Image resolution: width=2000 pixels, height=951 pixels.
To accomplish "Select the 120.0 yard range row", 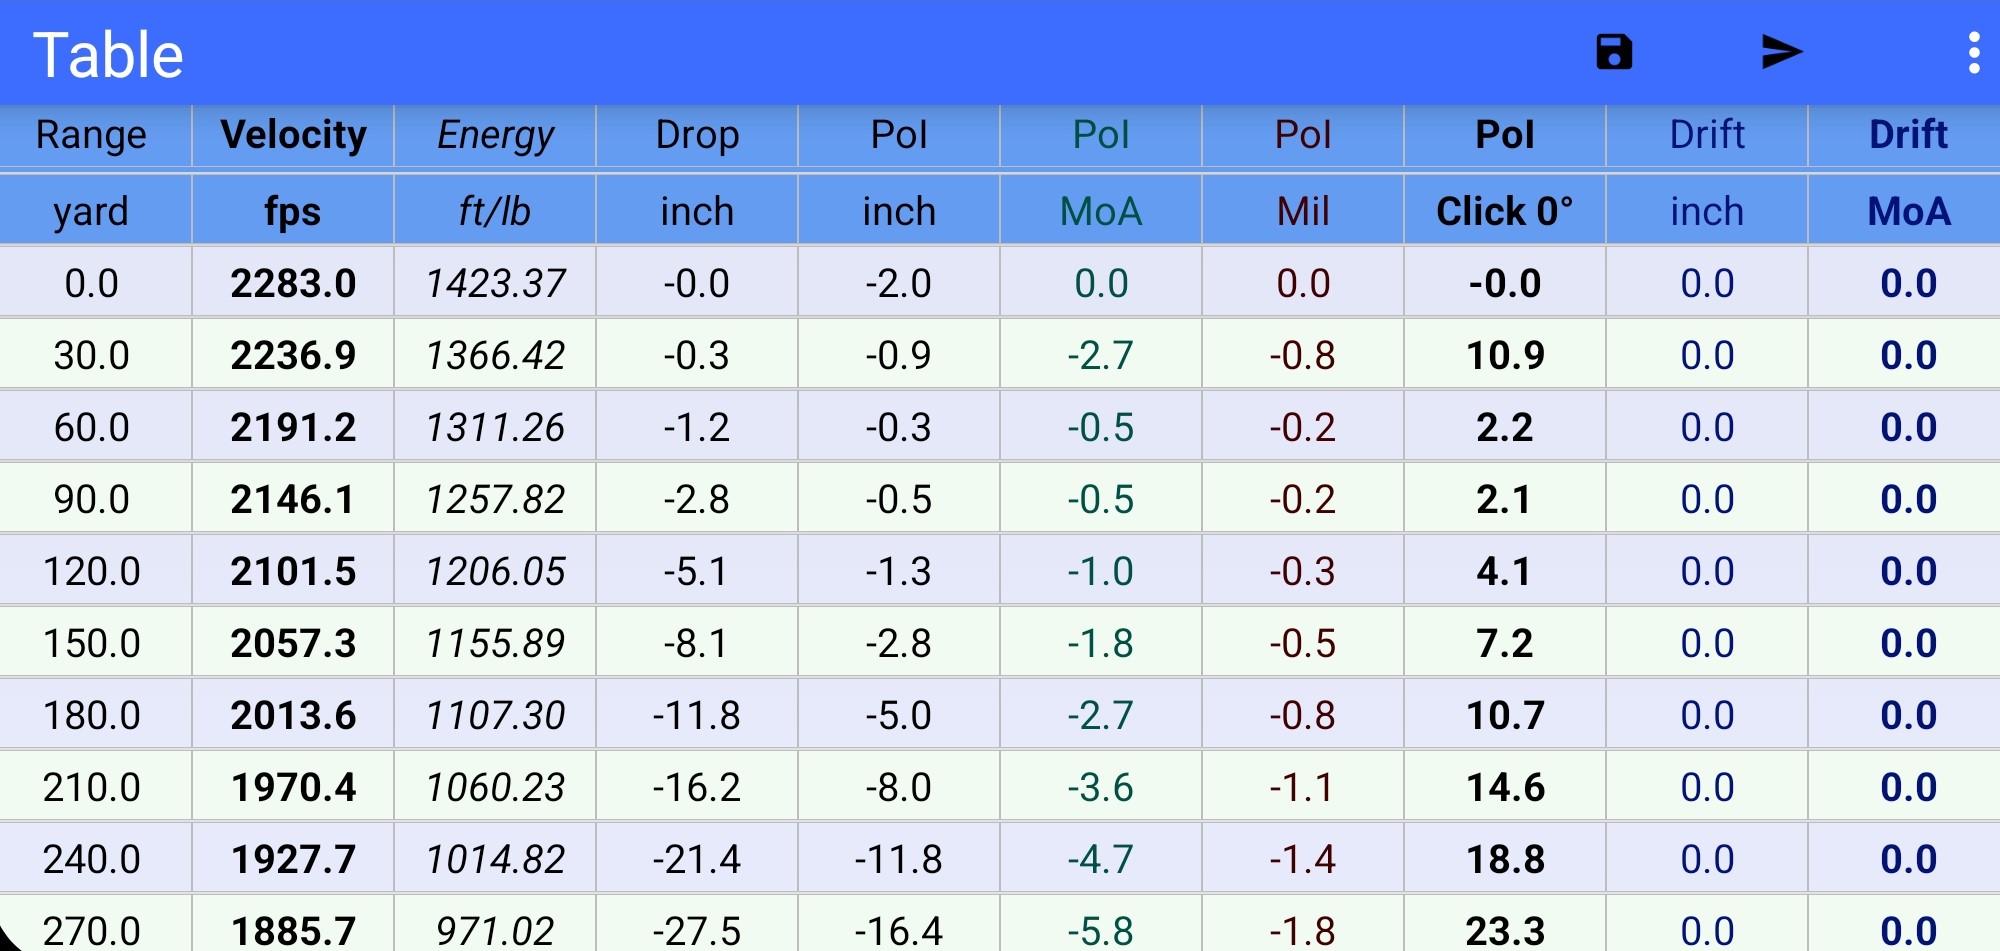I will coord(91,571).
